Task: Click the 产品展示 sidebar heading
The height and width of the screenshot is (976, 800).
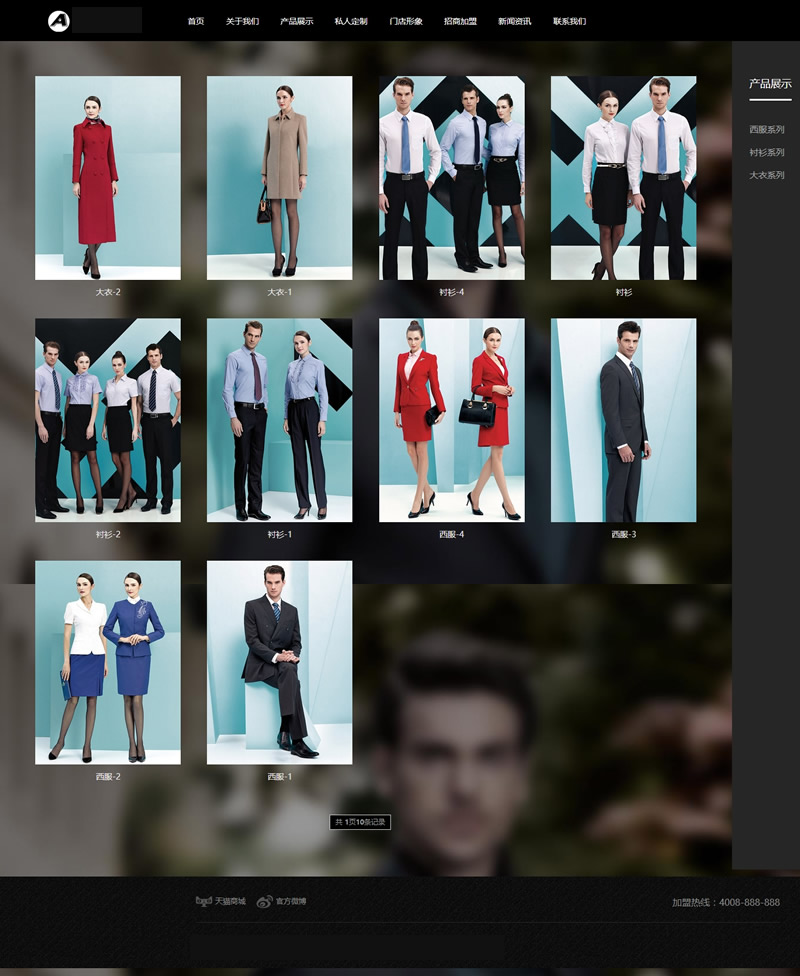Action: [x=770, y=83]
